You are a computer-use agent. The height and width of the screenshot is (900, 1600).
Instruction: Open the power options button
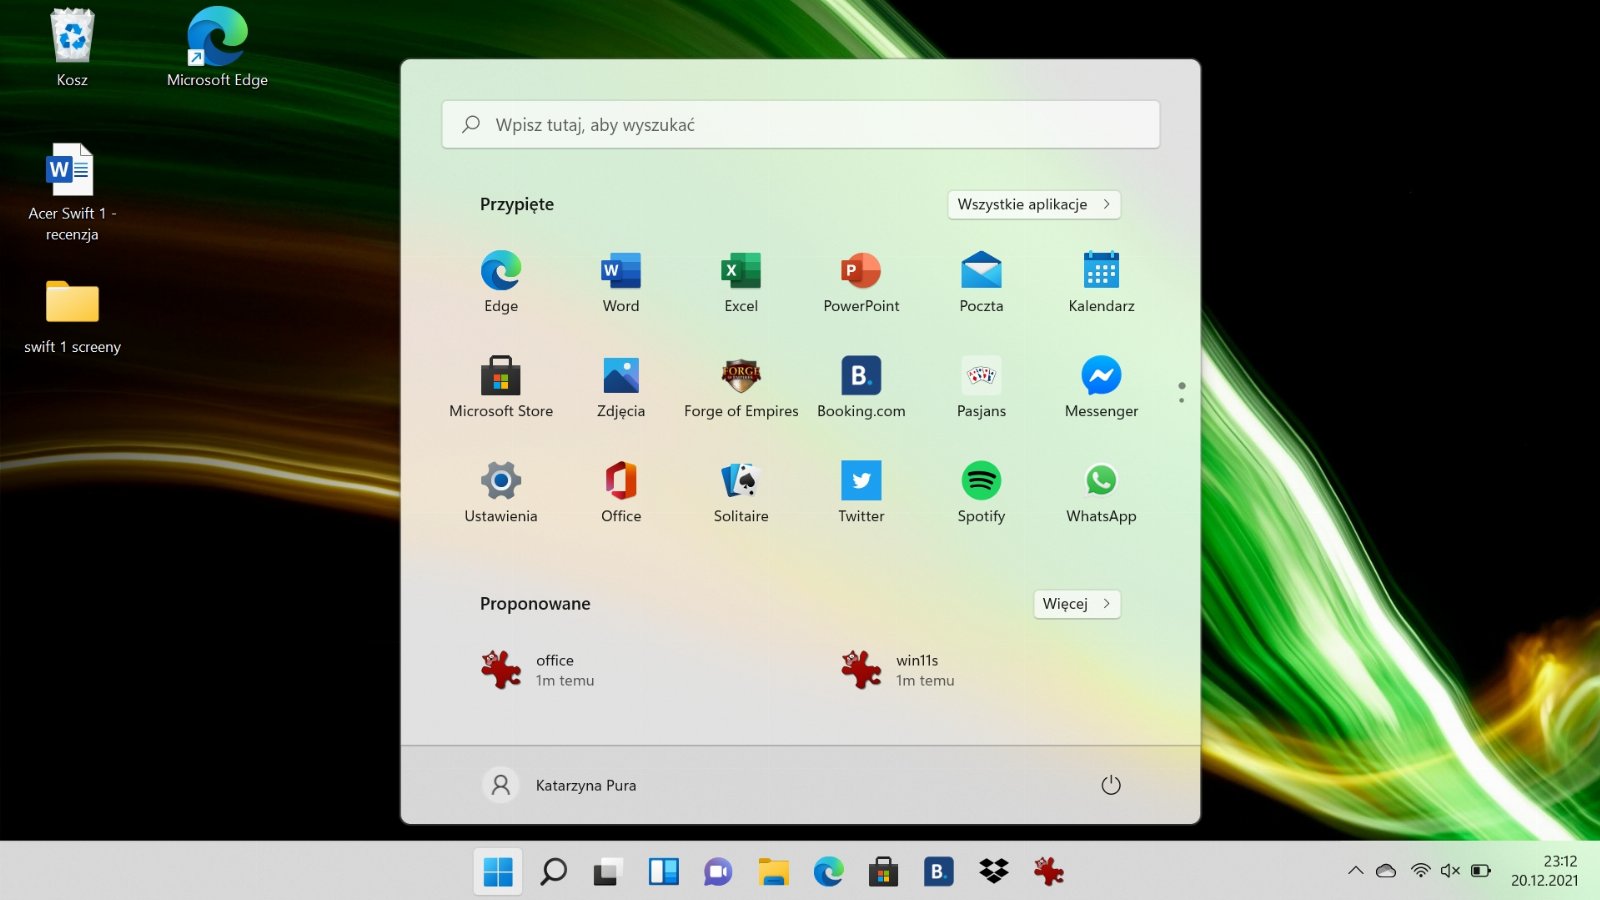(x=1111, y=785)
